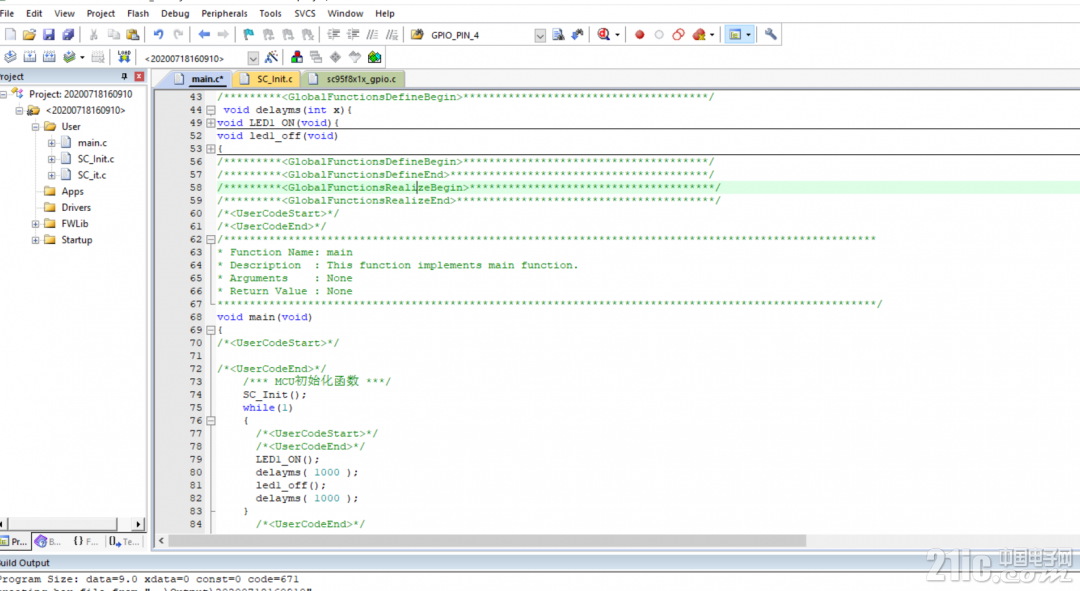The width and height of the screenshot is (1080, 591).
Task: Click the Incremental Find binoculars icon
Action: [577, 34]
